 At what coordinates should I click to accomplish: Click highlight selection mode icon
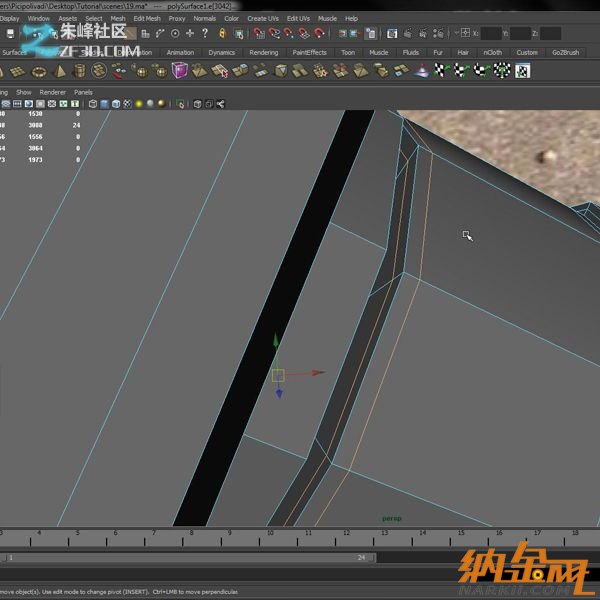[x=239, y=34]
